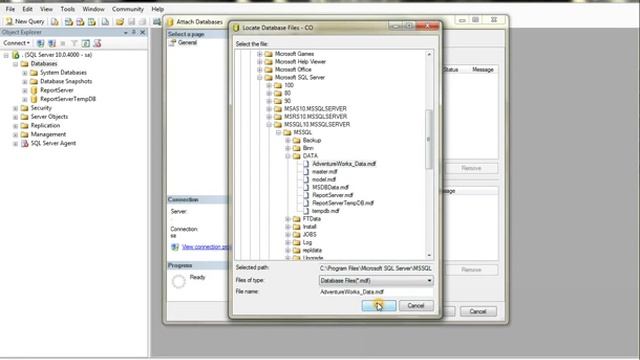Click the File name input field
Image resolution: width=640 pixels, height=360 pixels.
click(376, 292)
